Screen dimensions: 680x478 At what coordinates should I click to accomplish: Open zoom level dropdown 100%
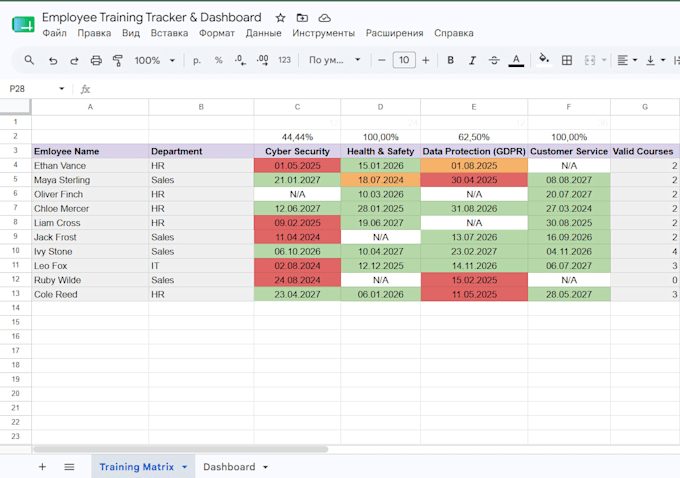[154, 60]
